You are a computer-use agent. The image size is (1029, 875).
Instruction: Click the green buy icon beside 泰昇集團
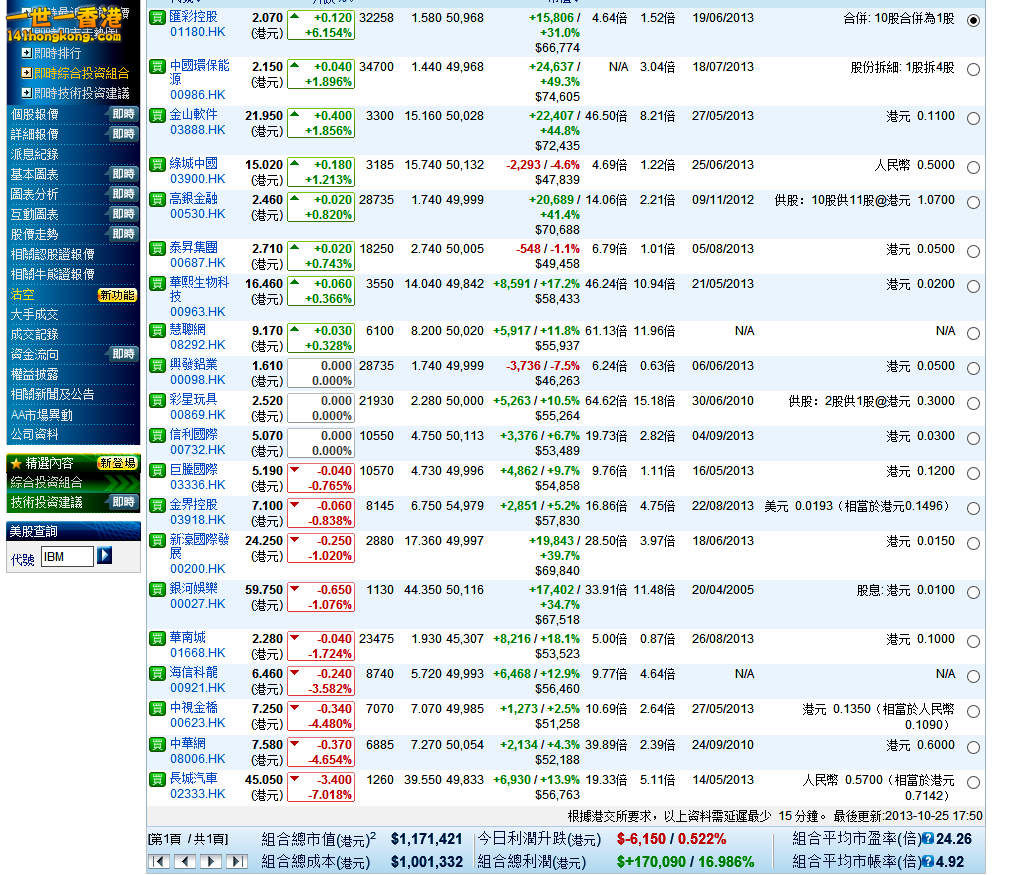click(x=157, y=248)
